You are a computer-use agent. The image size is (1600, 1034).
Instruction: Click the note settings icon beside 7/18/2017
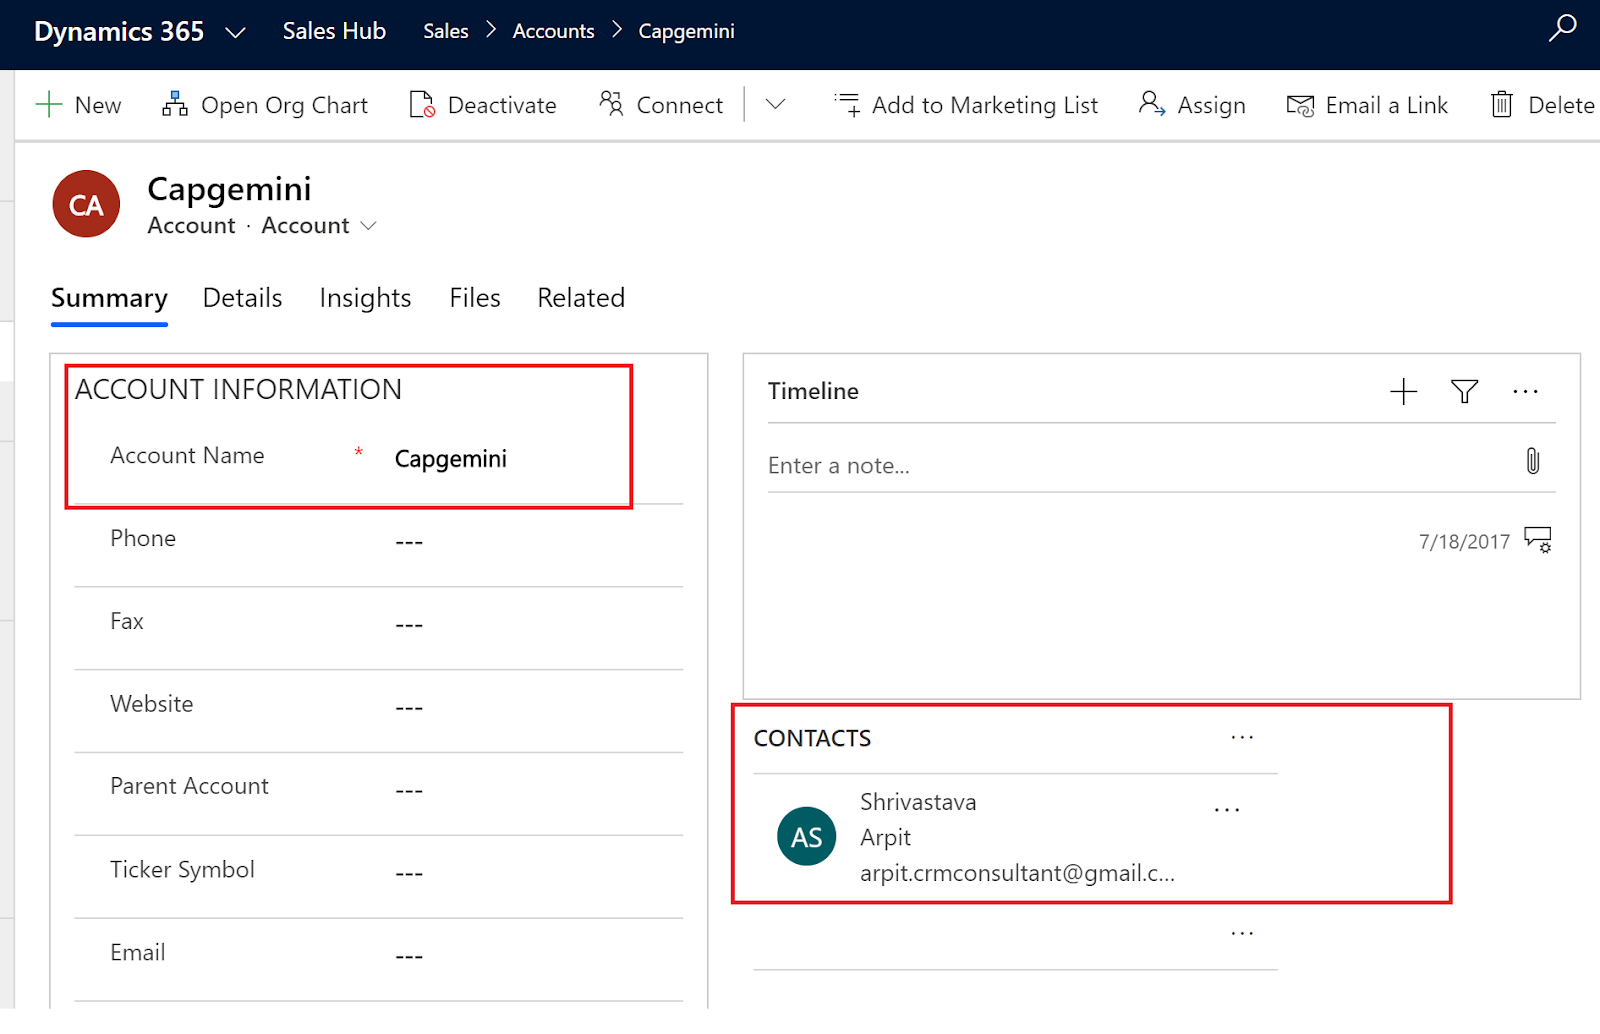coord(1538,540)
